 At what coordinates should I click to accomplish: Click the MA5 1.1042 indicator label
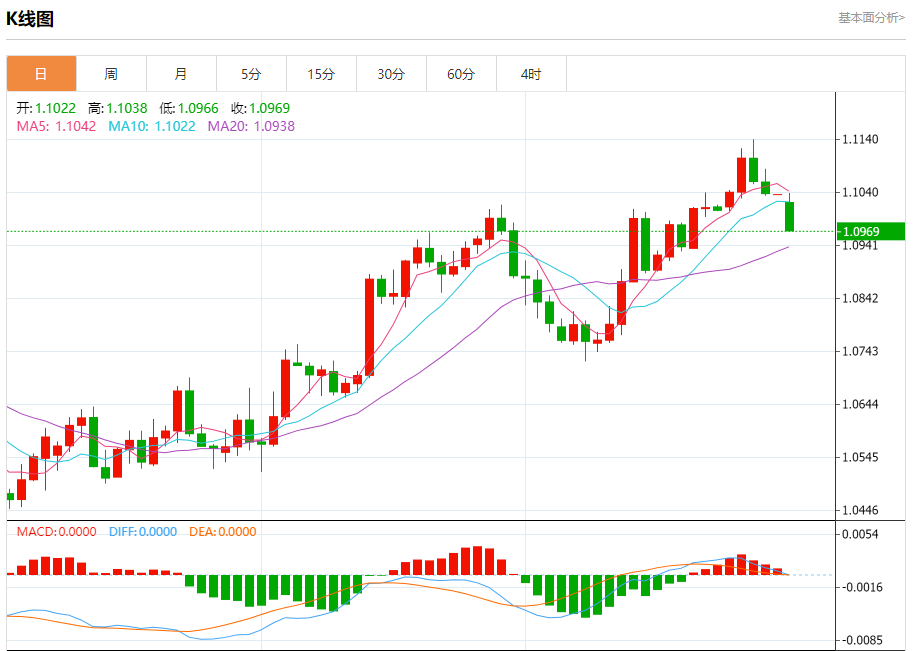click(x=56, y=126)
